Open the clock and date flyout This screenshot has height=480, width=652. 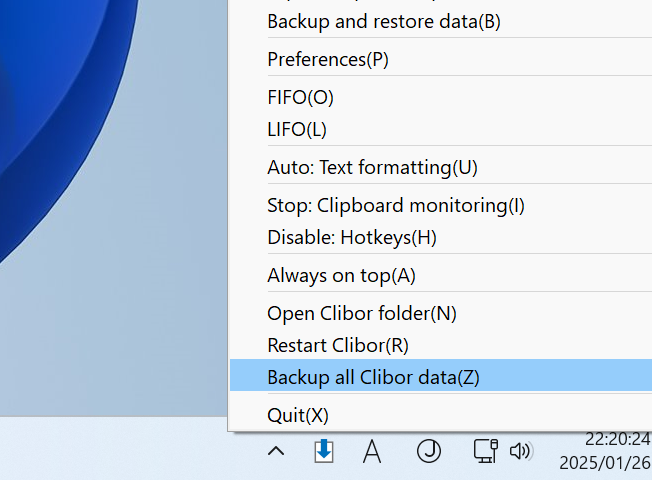(x=605, y=451)
